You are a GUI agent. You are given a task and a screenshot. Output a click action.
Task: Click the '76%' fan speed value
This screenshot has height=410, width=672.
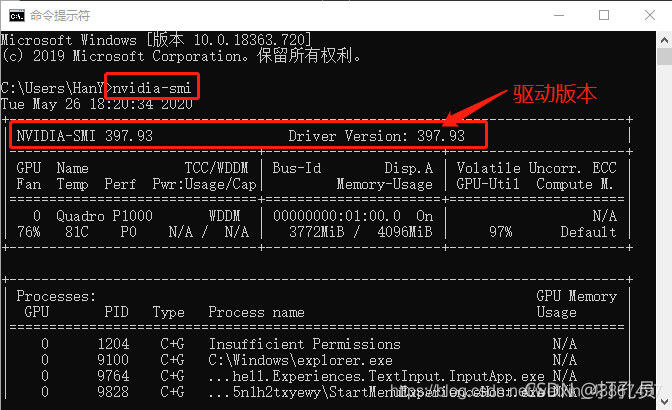[x=29, y=232]
